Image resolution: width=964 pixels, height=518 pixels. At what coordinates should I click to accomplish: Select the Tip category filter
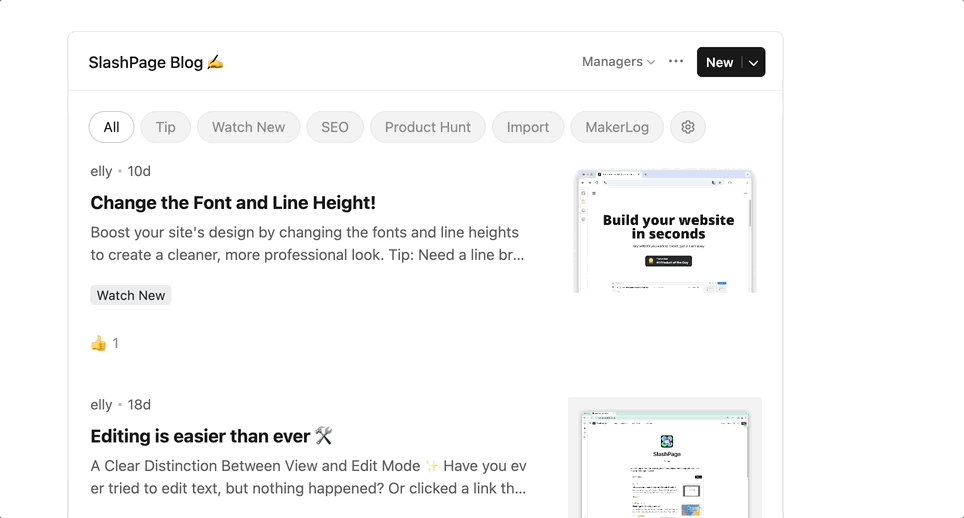[165, 127]
